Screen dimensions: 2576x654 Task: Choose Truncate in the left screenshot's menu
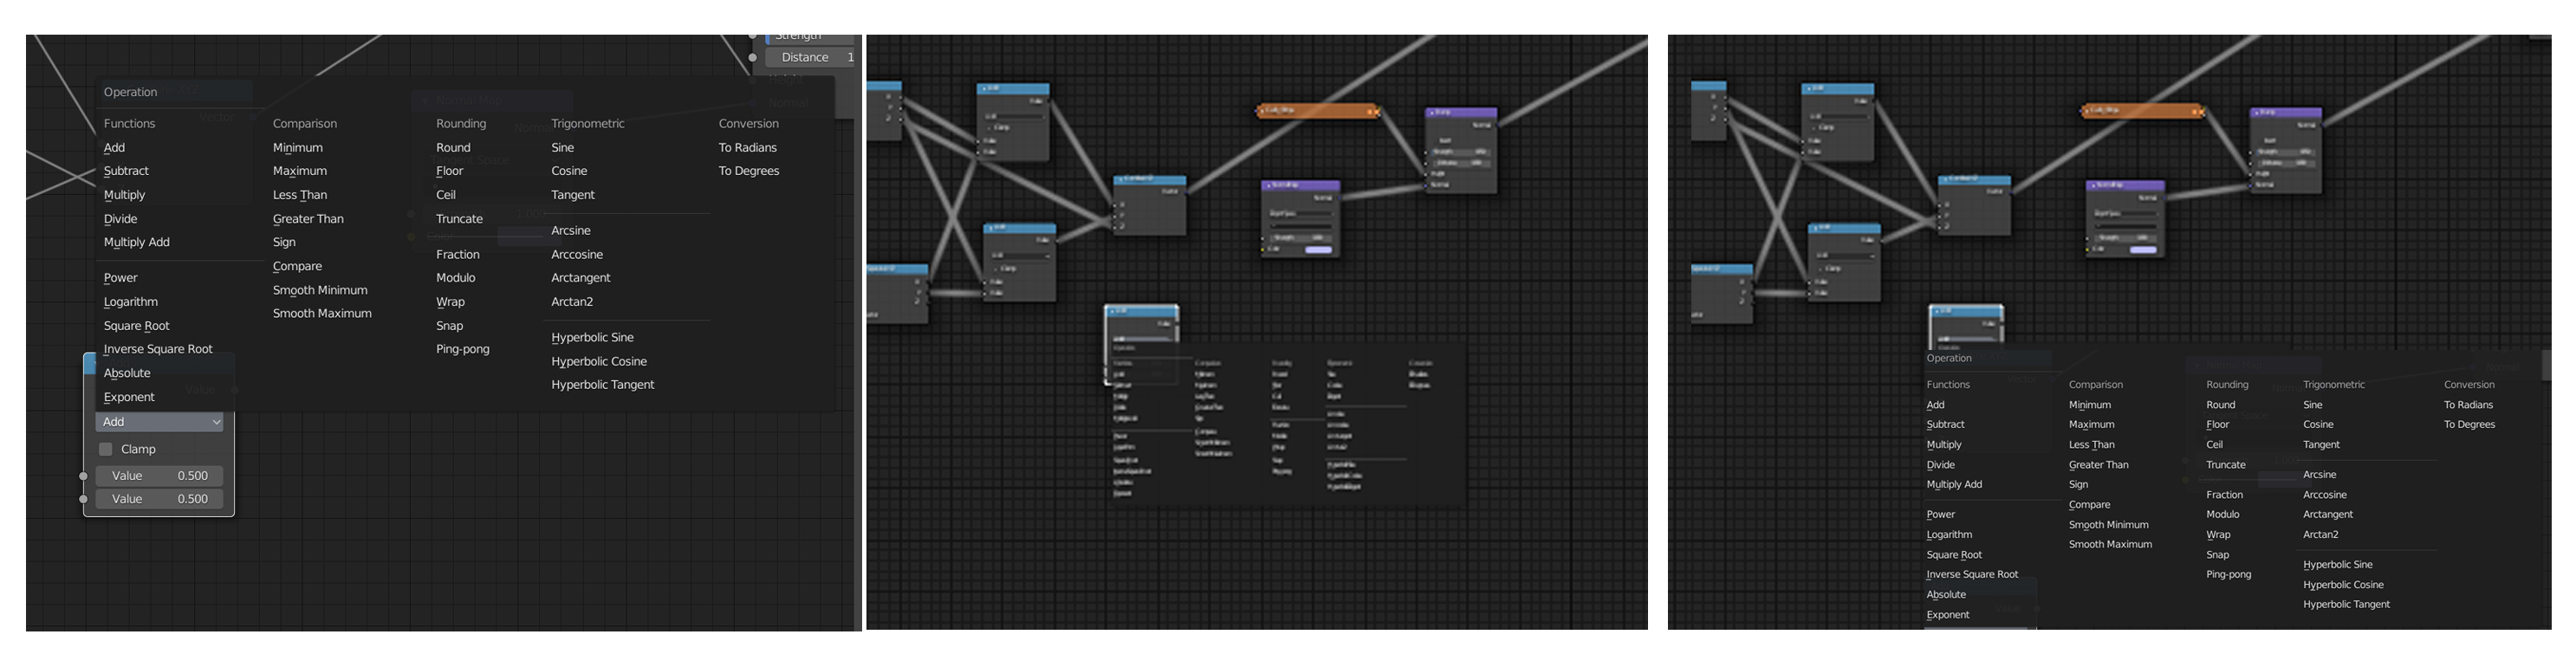pyautogui.click(x=459, y=219)
